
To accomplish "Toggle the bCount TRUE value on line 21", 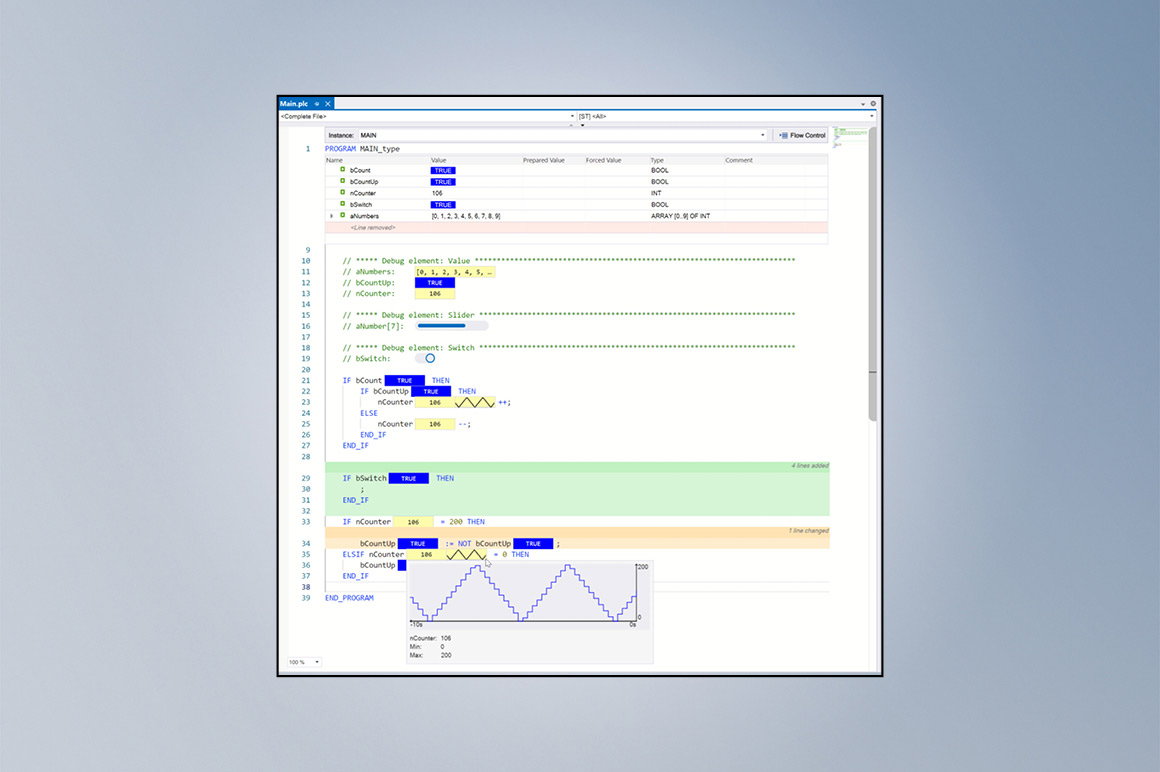I will (404, 380).
